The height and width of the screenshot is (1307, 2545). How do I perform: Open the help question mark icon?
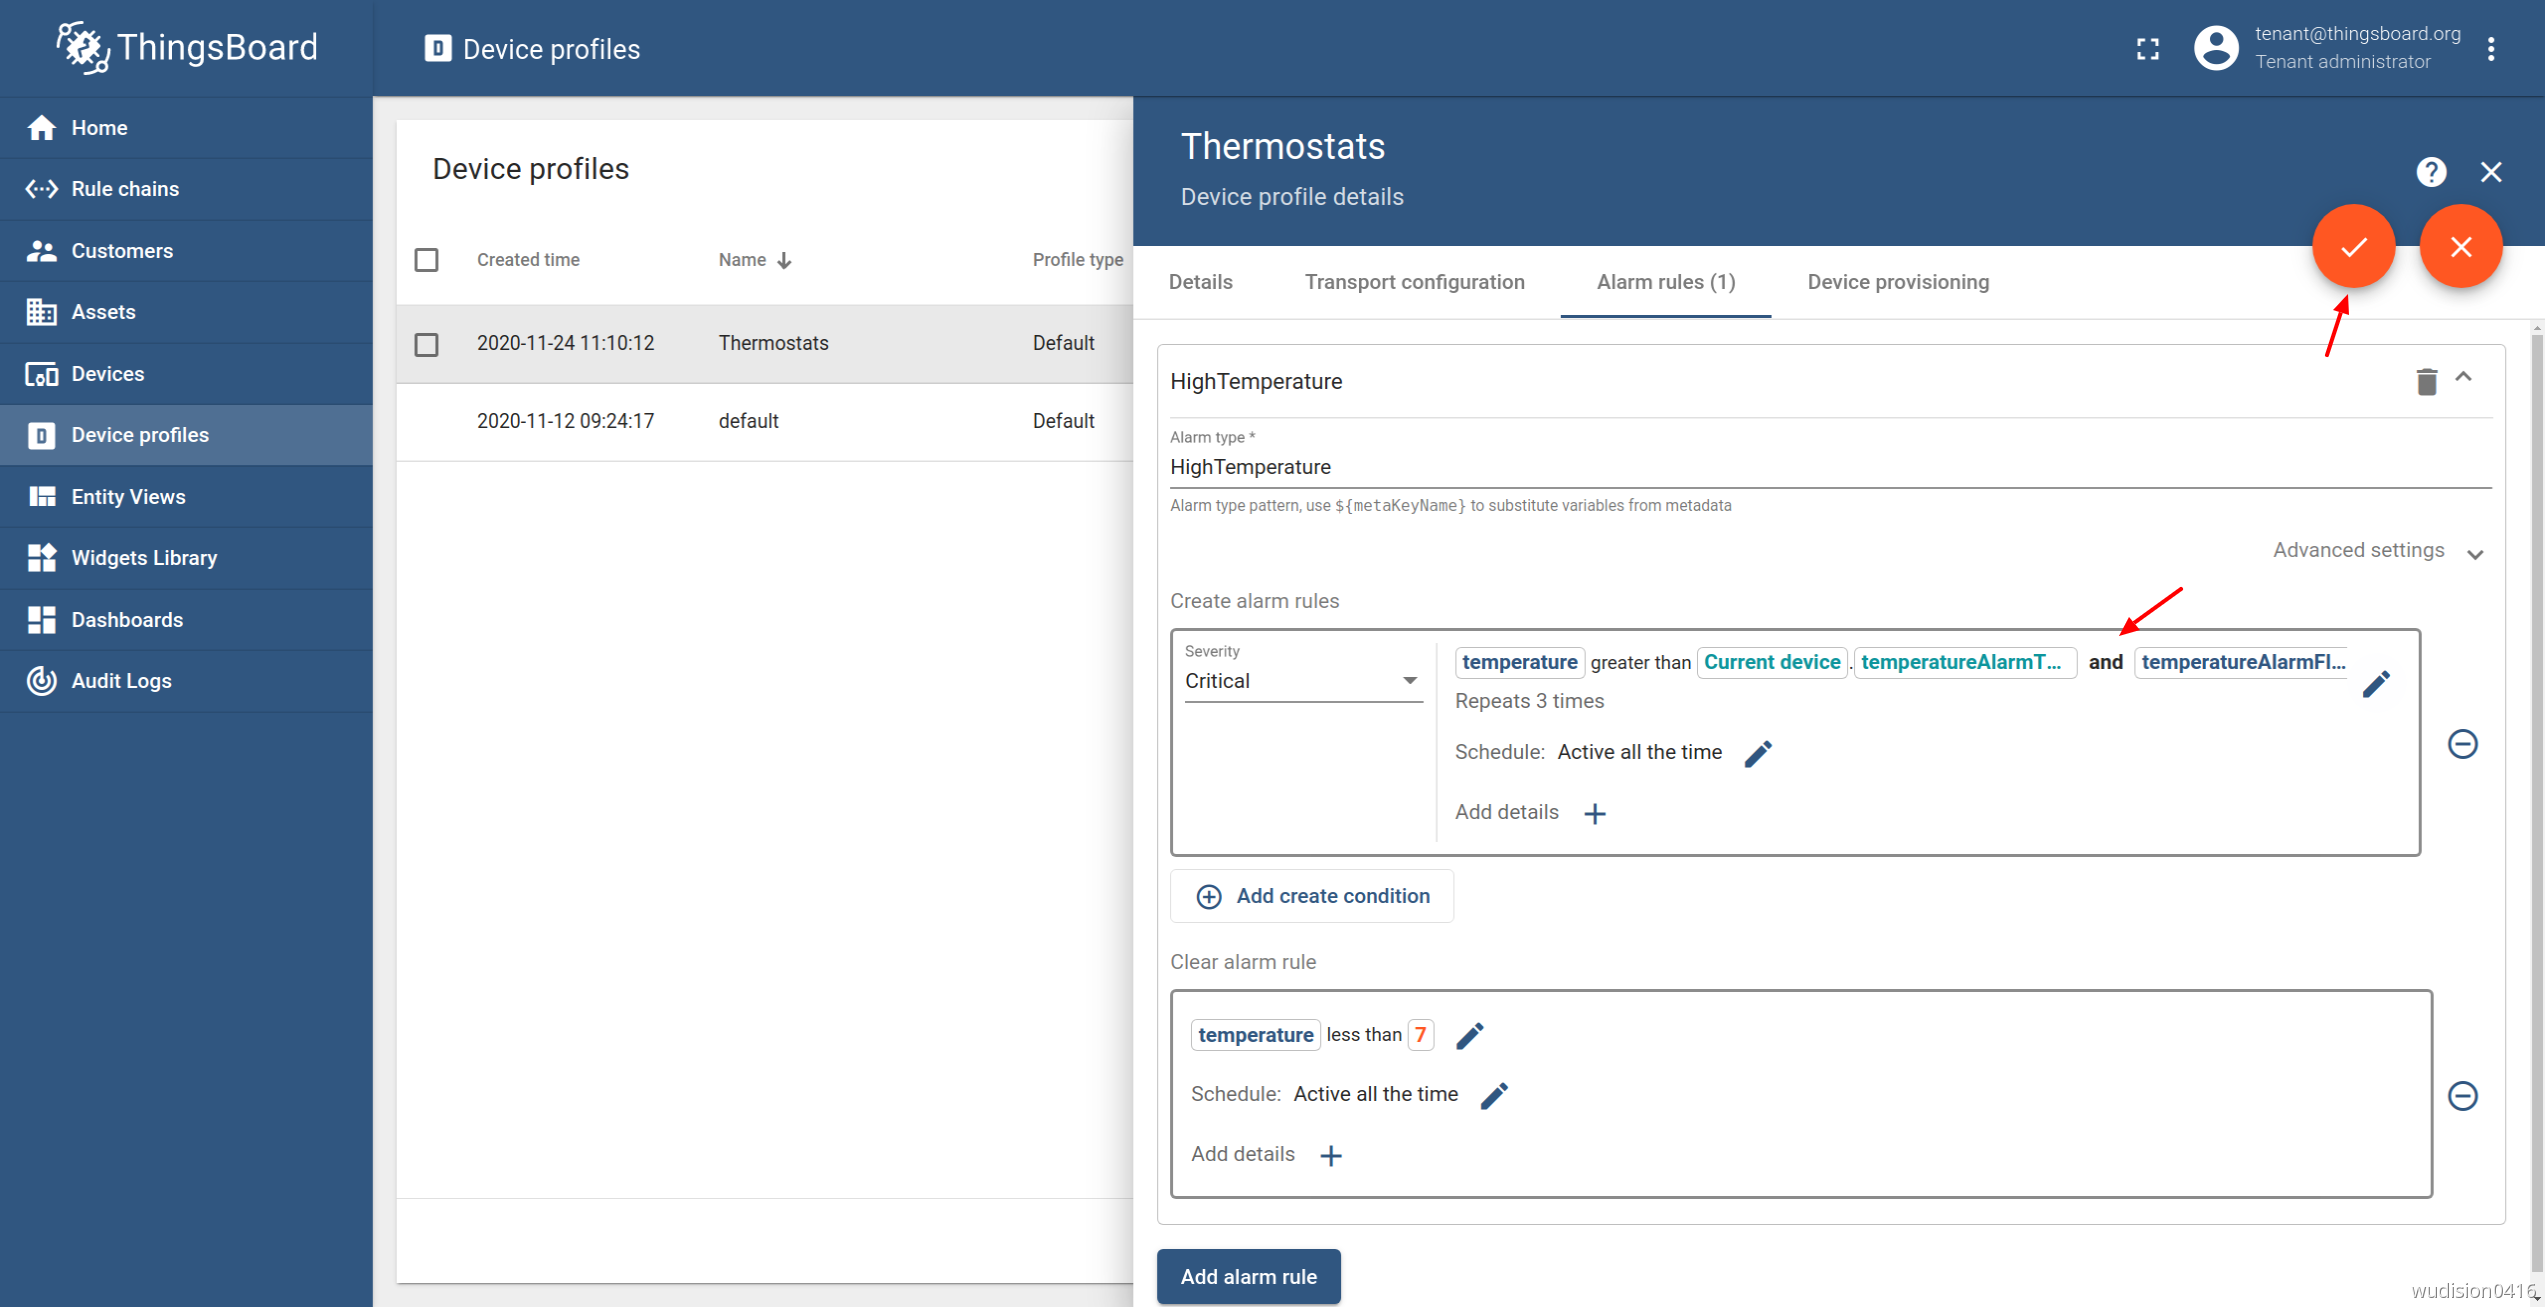point(2431,172)
